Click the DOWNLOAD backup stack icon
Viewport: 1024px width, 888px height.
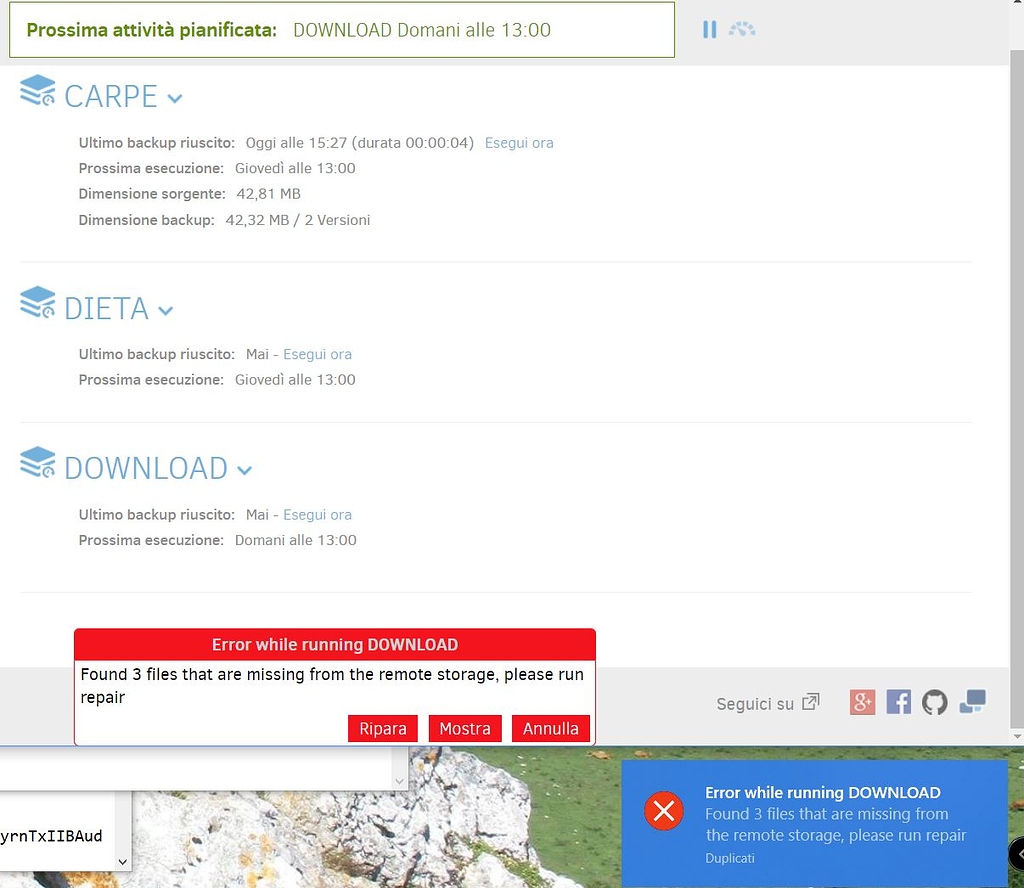tap(37, 462)
